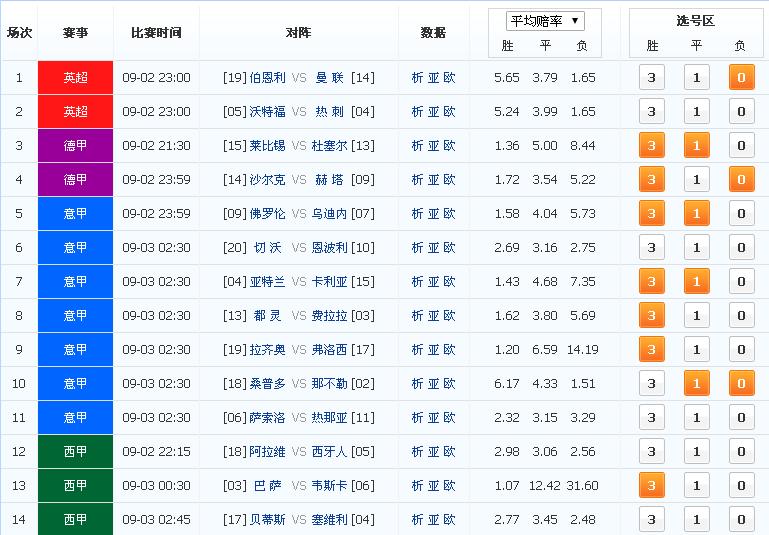Select draw 1 for 沙尔克 vs 赫塔
769x535 pixels.
click(696, 179)
